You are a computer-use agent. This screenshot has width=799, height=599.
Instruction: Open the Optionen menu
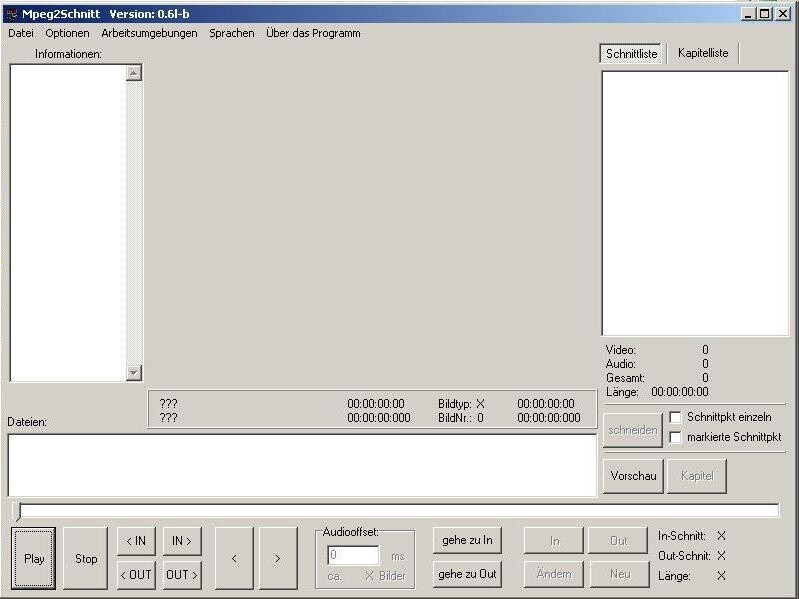67,33
